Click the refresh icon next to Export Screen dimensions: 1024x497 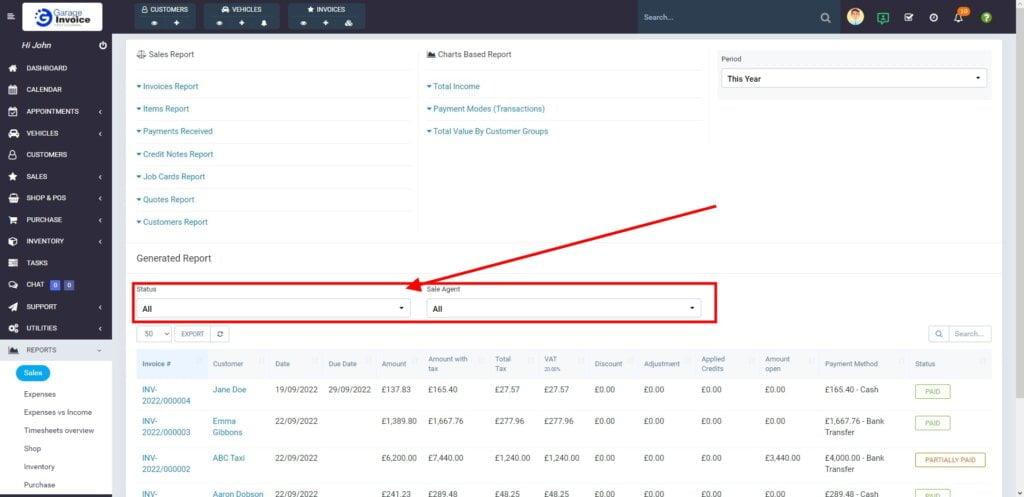[220, 334]
